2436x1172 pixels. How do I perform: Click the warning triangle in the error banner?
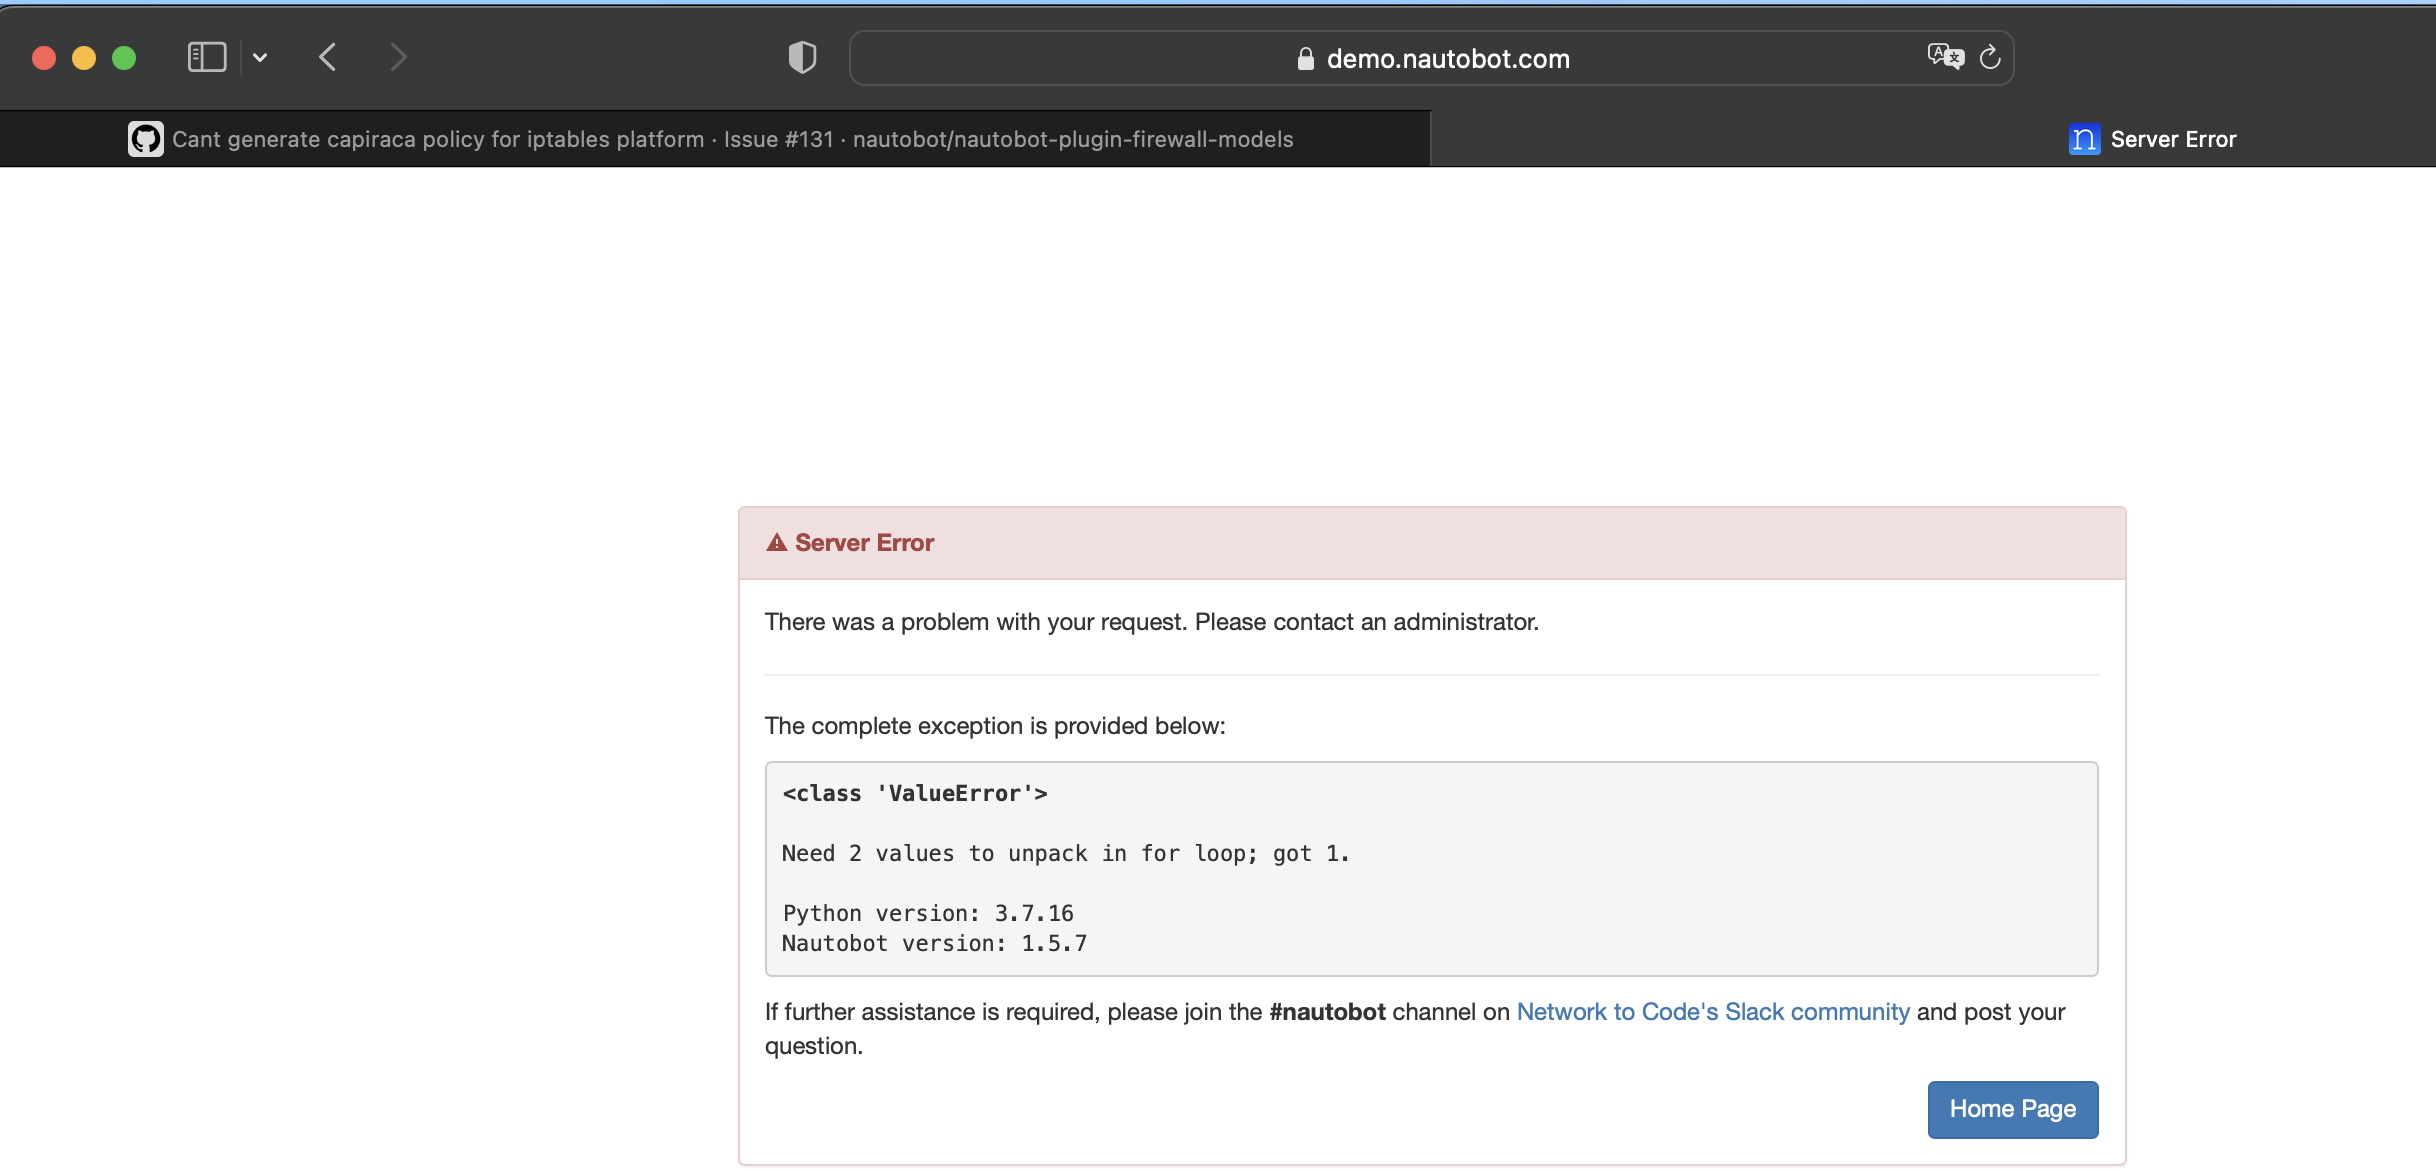click(x=778, y=541)
